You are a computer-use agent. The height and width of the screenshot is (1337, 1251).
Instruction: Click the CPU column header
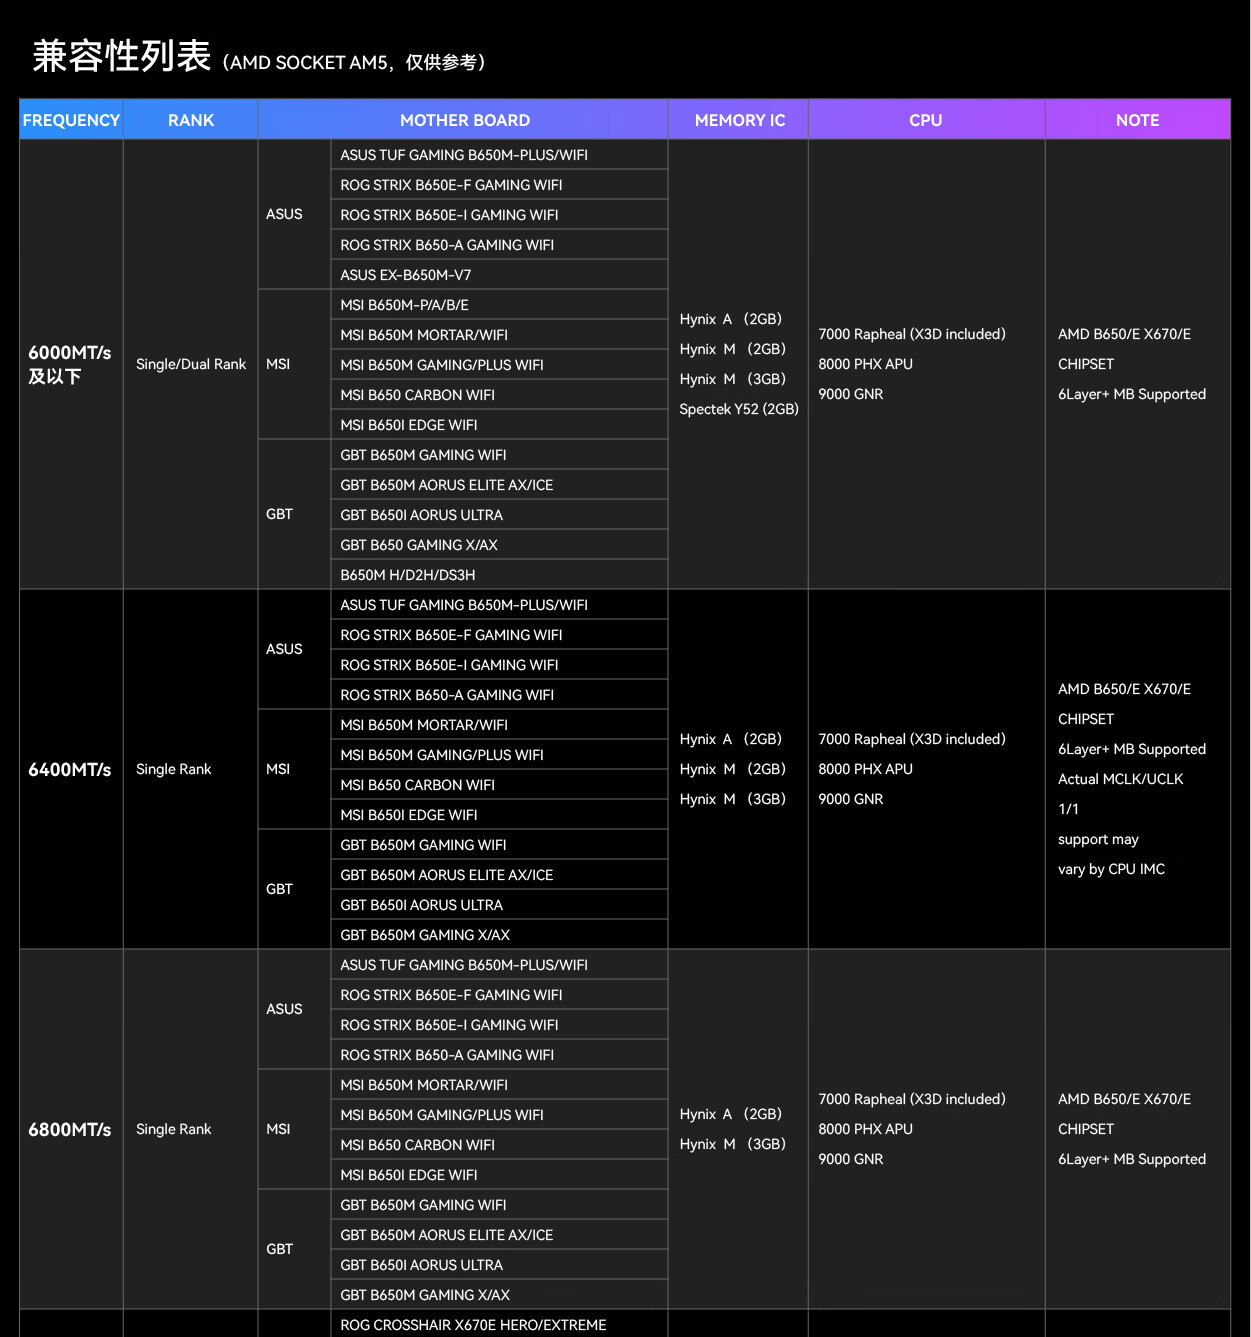926,119
